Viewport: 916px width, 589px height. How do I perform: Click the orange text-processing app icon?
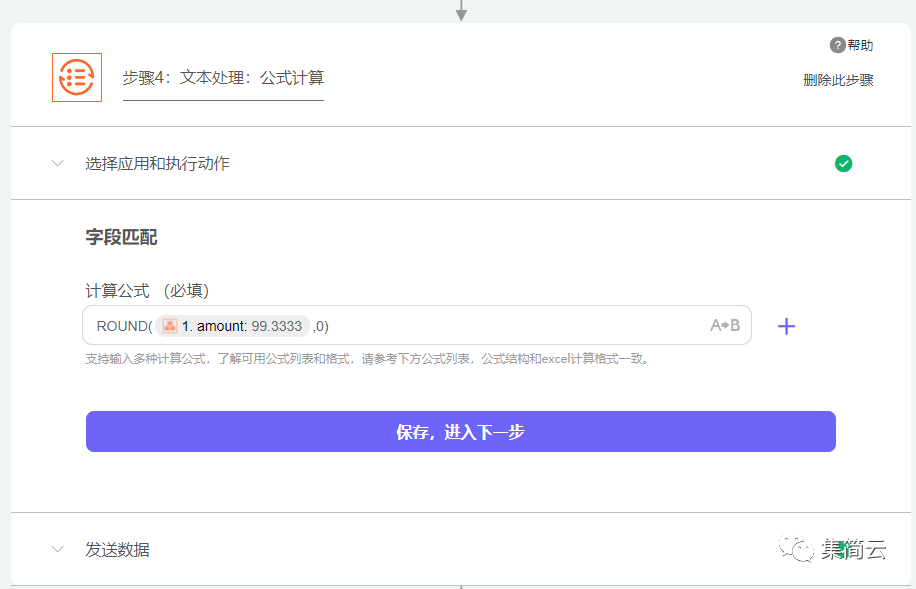click(x=77, y=77)
